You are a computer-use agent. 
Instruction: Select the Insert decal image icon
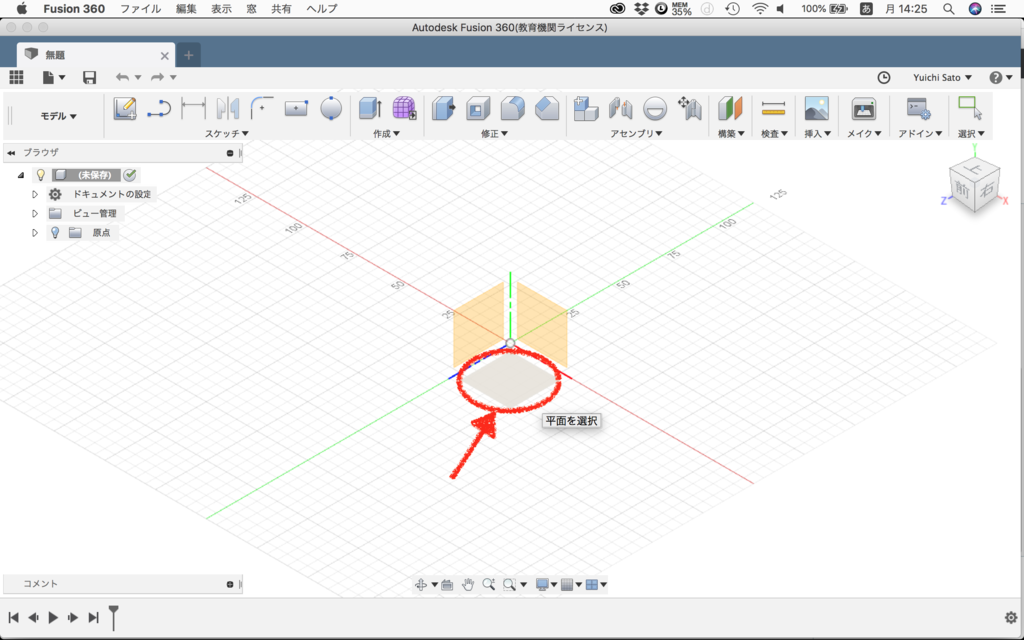pos(816,108)
